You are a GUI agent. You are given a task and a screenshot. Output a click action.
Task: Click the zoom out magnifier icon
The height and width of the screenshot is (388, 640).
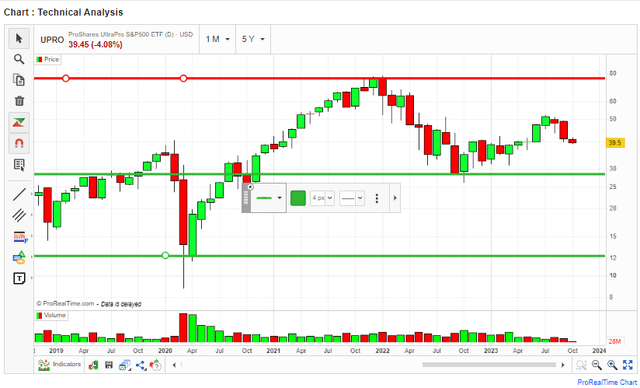597,365
